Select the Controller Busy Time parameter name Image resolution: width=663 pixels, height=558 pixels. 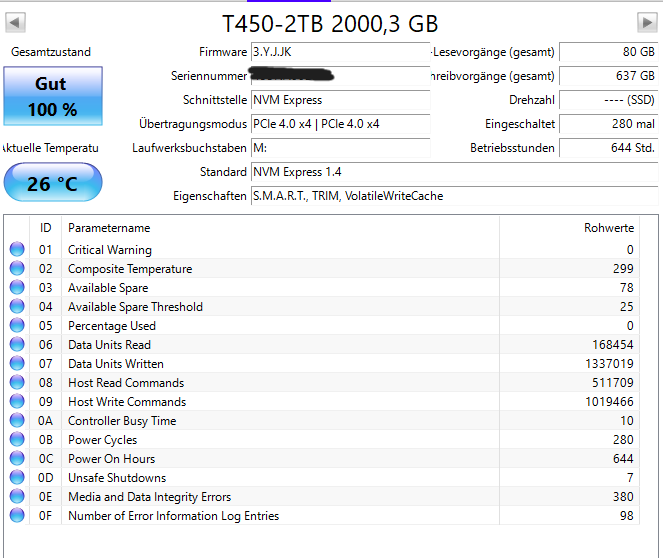pos(122,421)
